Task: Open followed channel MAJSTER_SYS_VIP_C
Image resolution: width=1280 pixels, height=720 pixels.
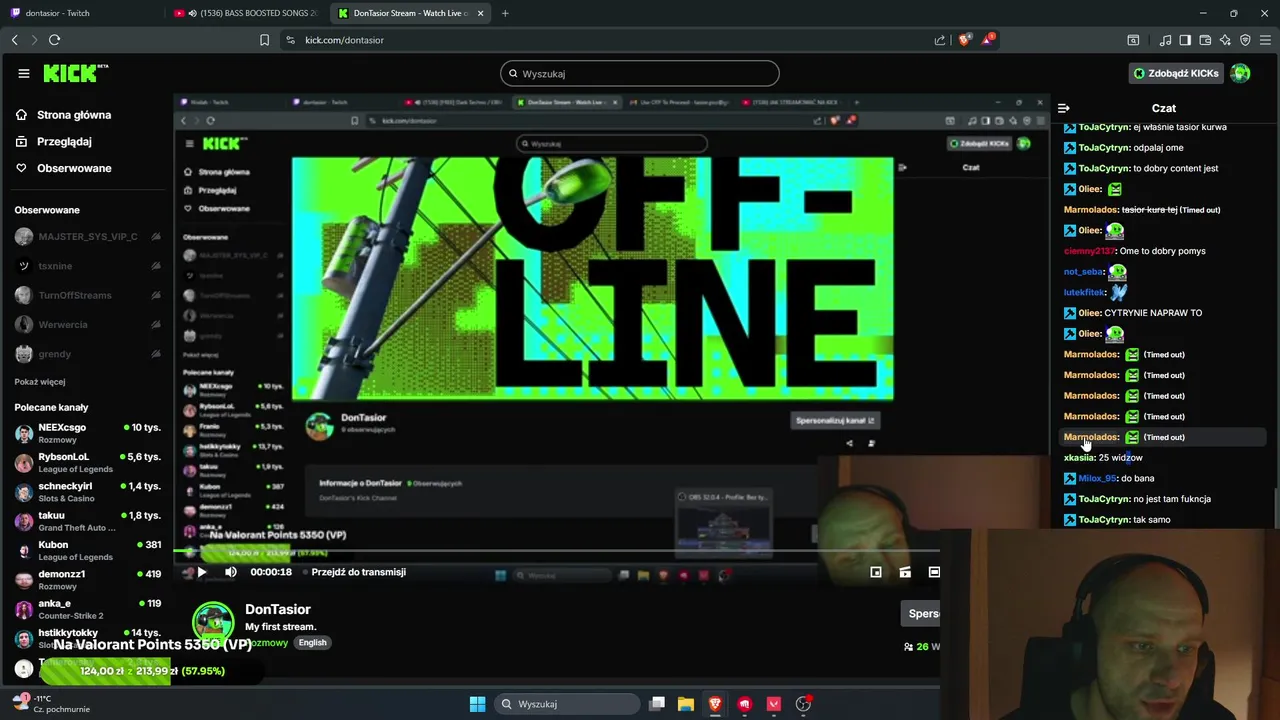Action: point(87,237)
